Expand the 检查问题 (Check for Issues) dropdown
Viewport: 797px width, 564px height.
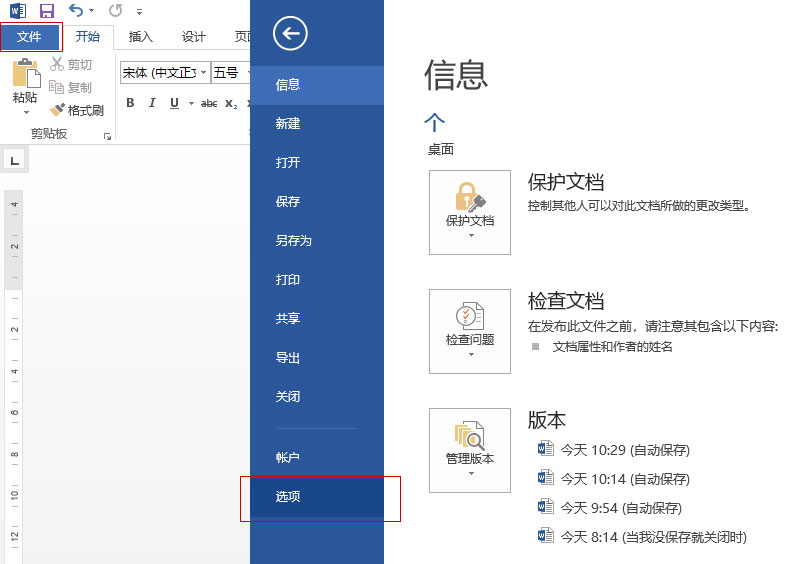(x=469, y=331)
